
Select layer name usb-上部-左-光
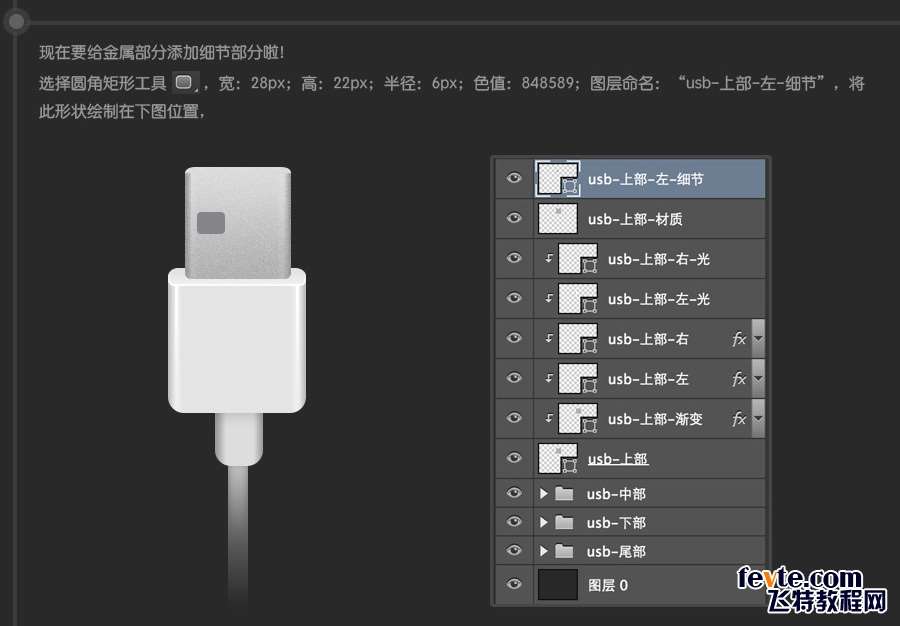click(x=659, y=299)
